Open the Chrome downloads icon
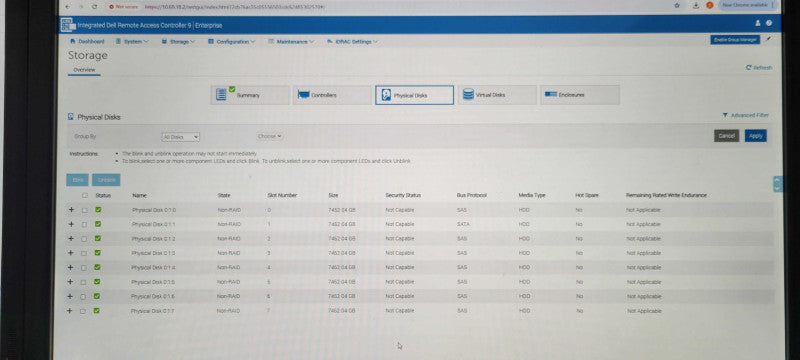 click(x=696, y=5)
